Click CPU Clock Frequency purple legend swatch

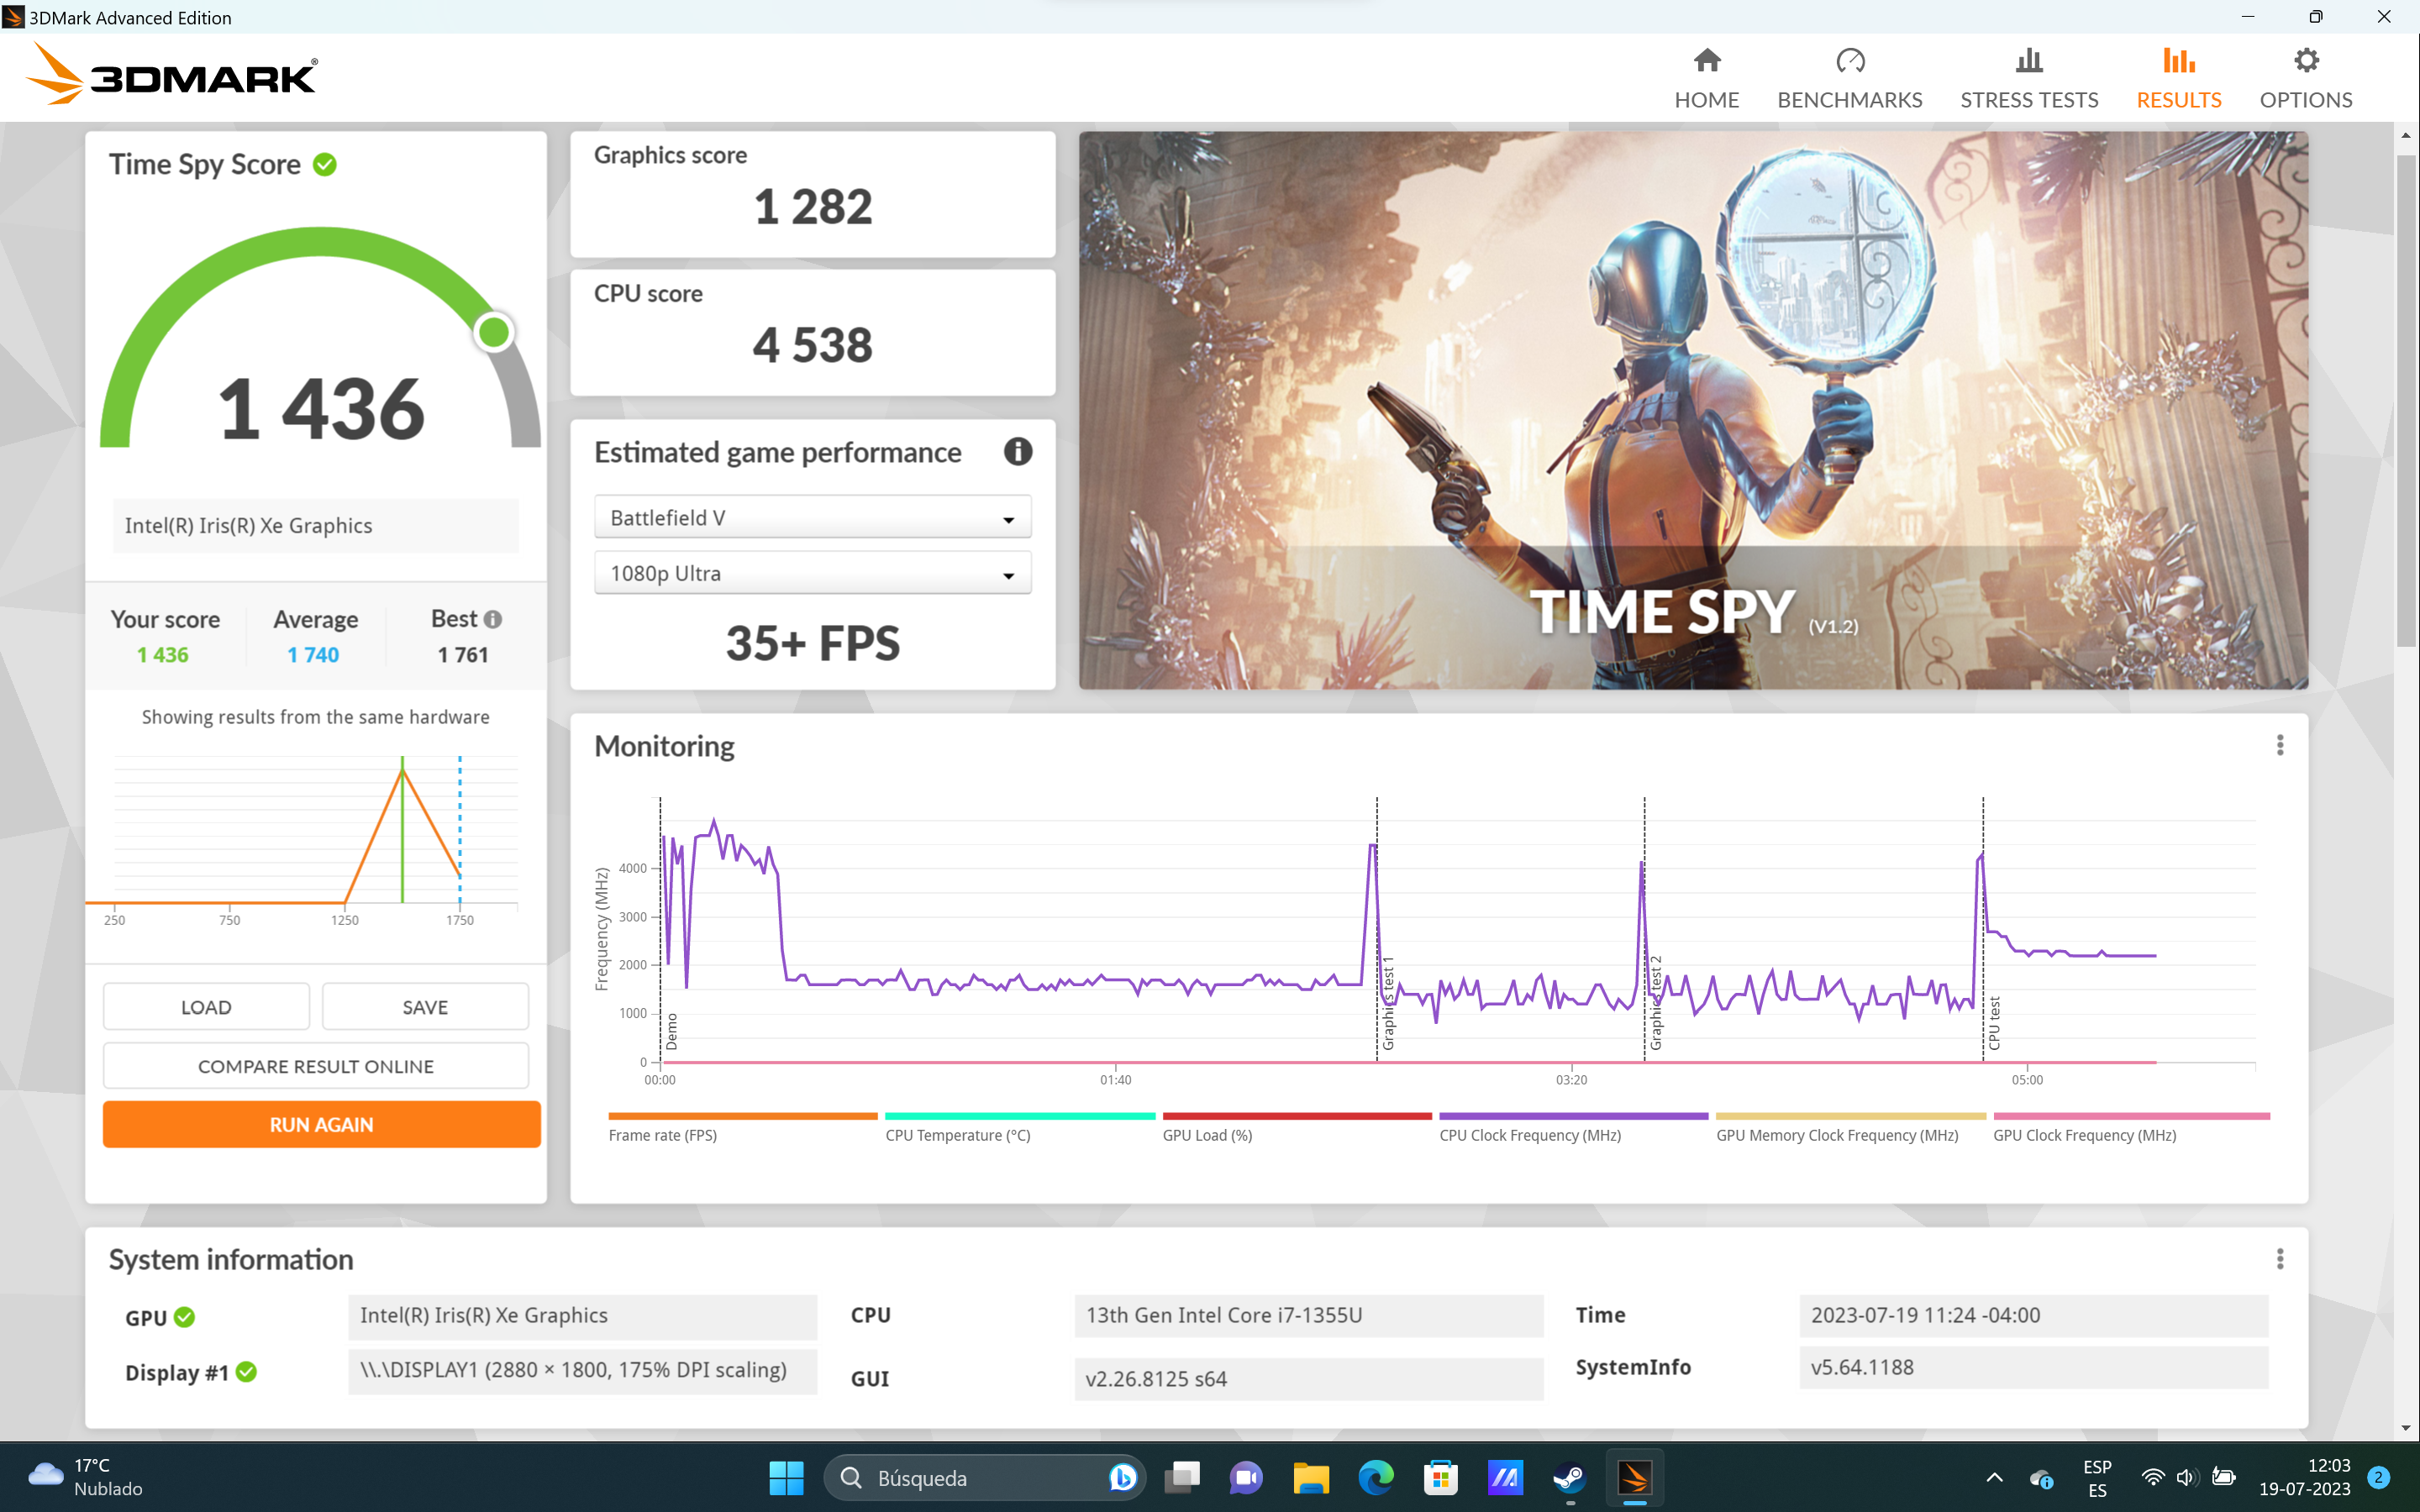(x=1572, y=1116)
